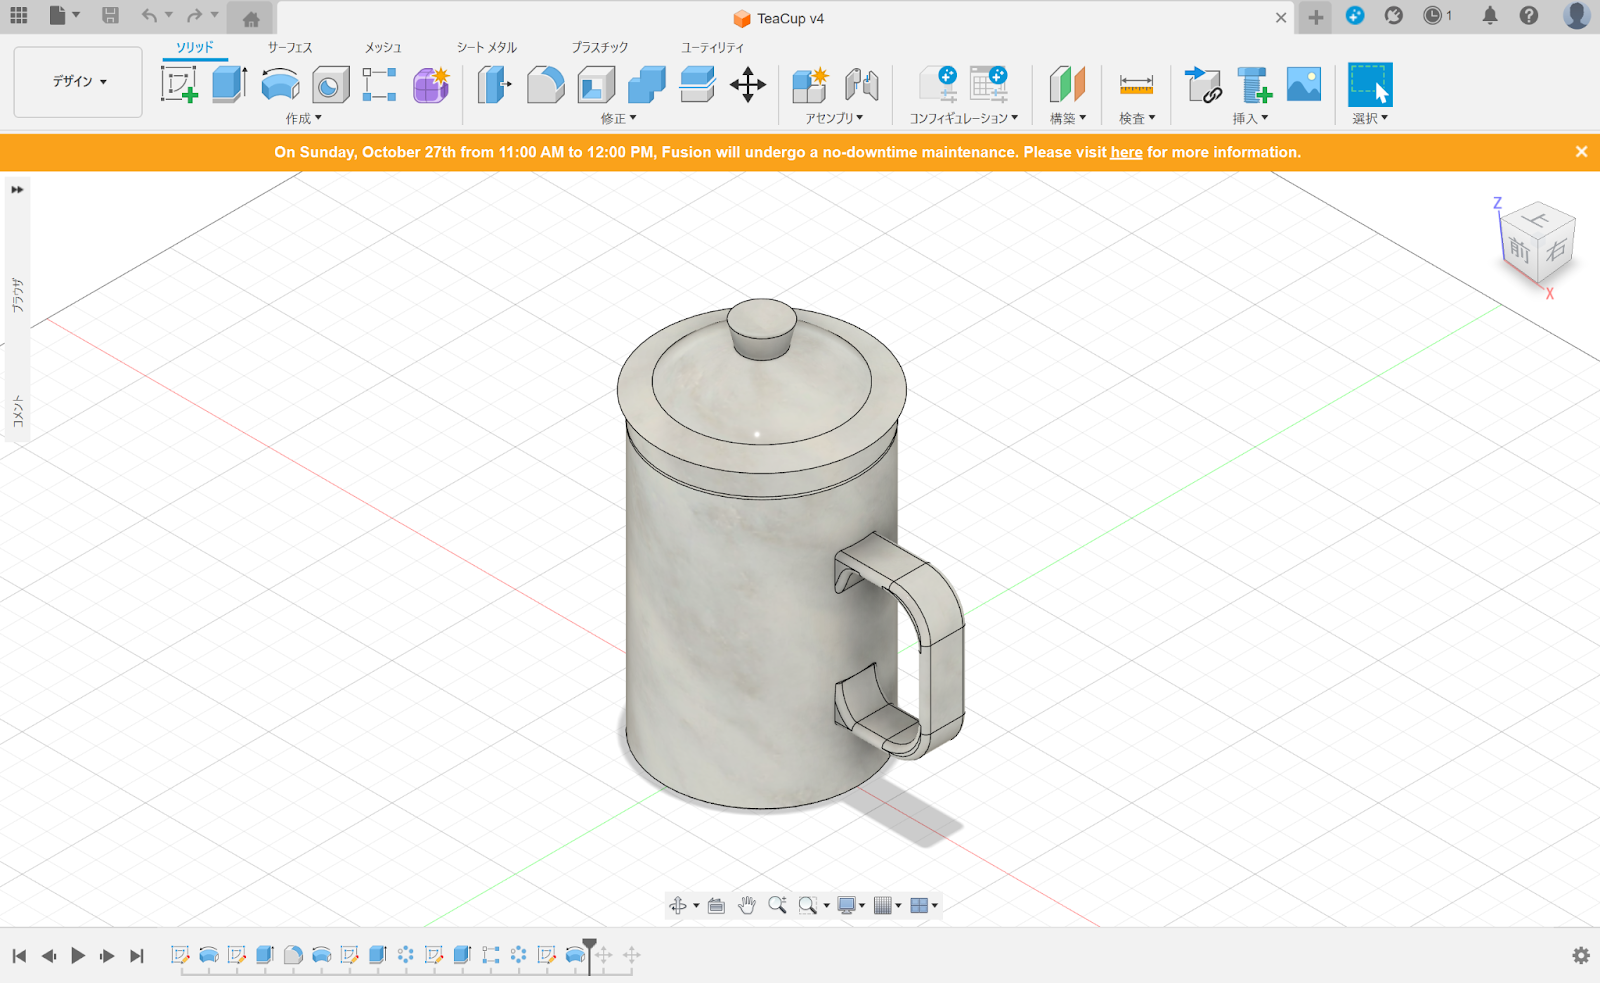This screenshot has height=983, width=1600.
Task: Select the Hole tool
Action: [330, 85]
